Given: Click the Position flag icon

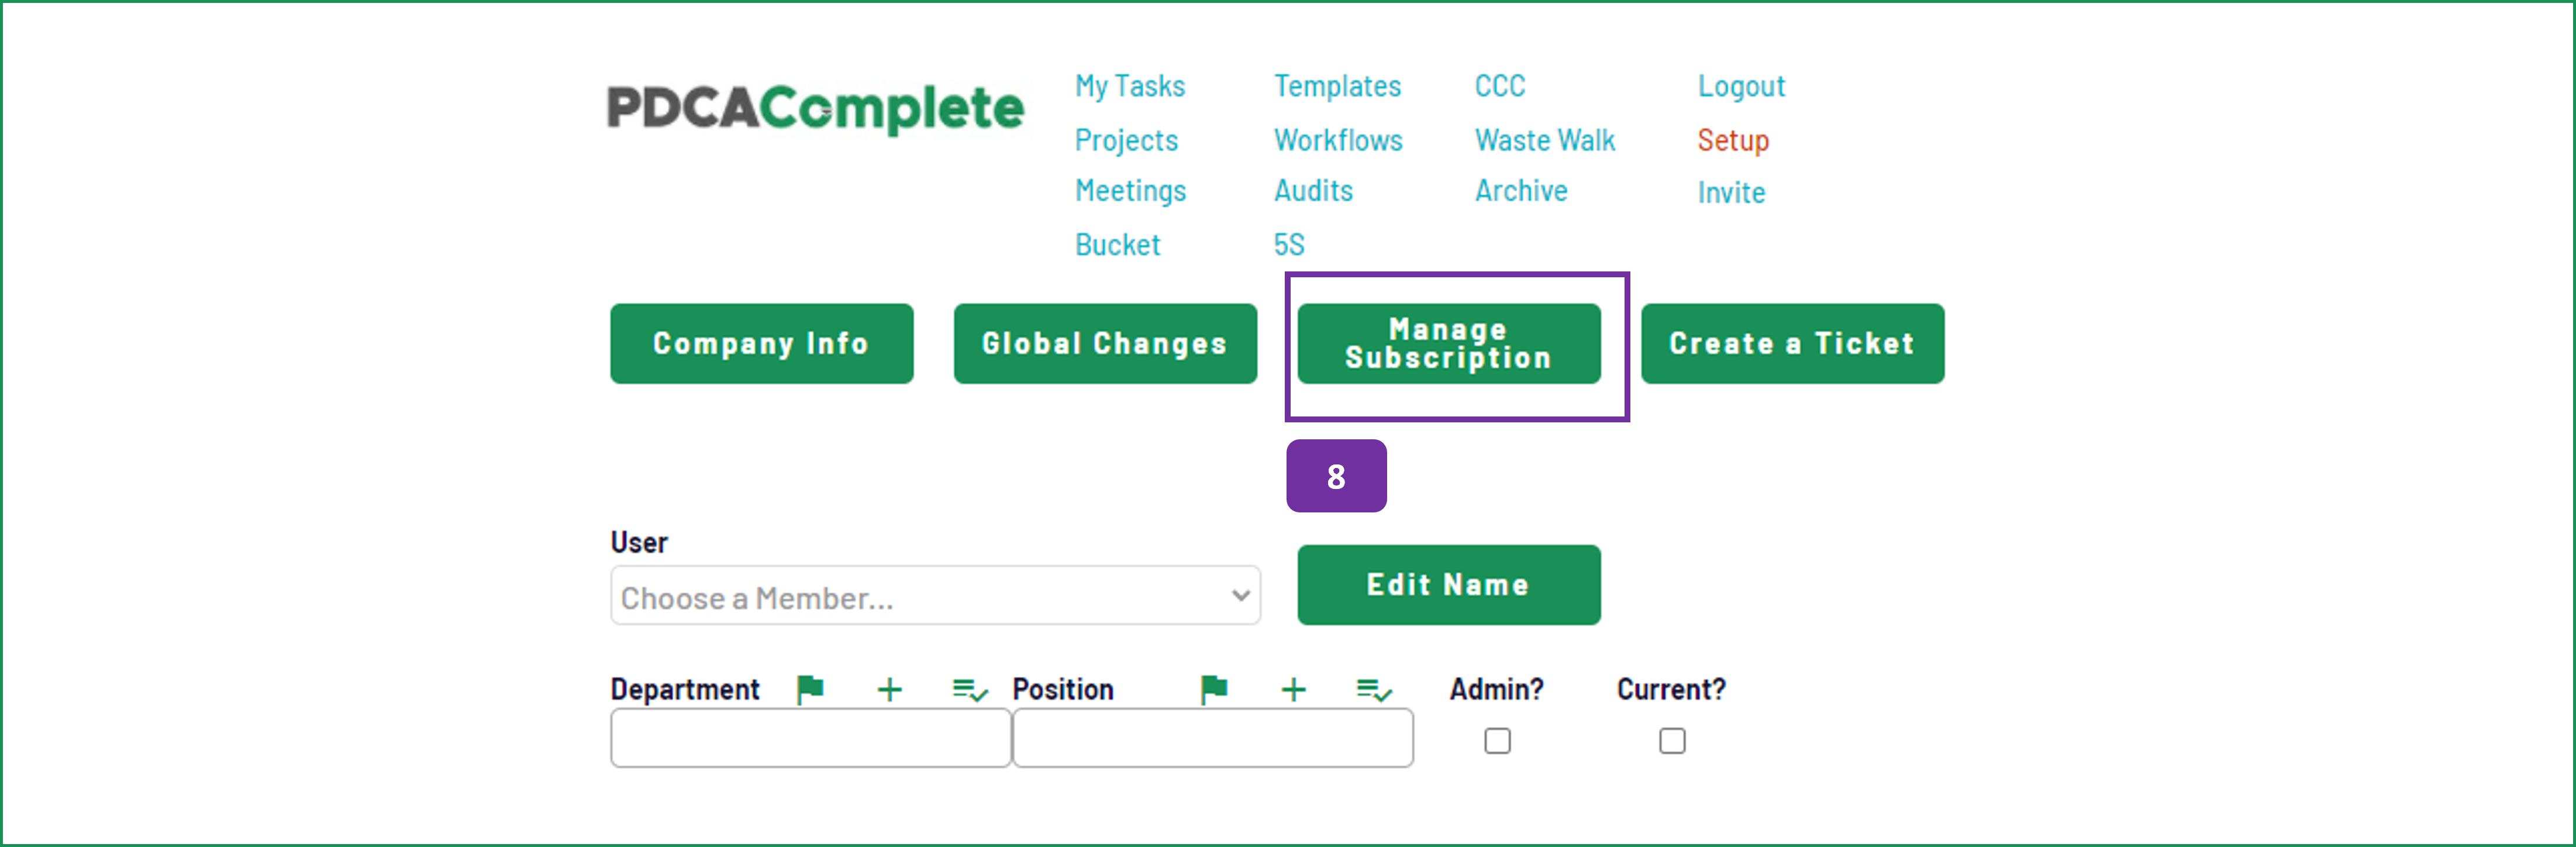Looking at the screenshot, I should (x=1214, y=689).
